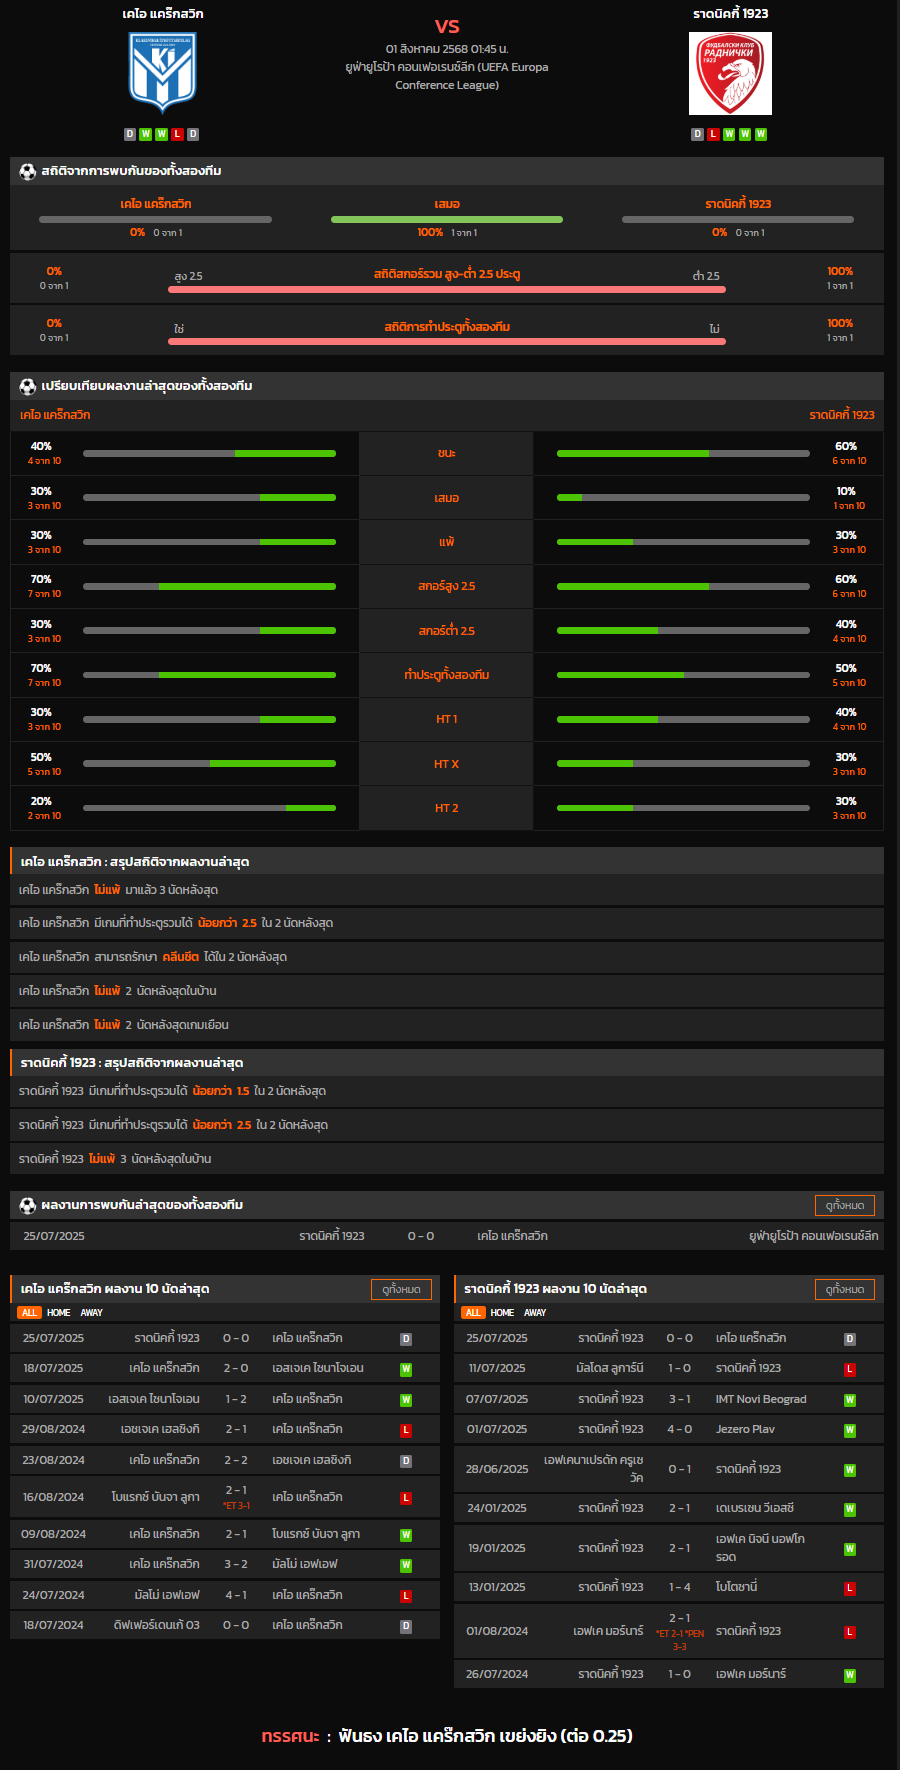Click Radnički's 60% win progress bar
The width and height of the screenshot is (900, 1770).
(x=683, y=453)
